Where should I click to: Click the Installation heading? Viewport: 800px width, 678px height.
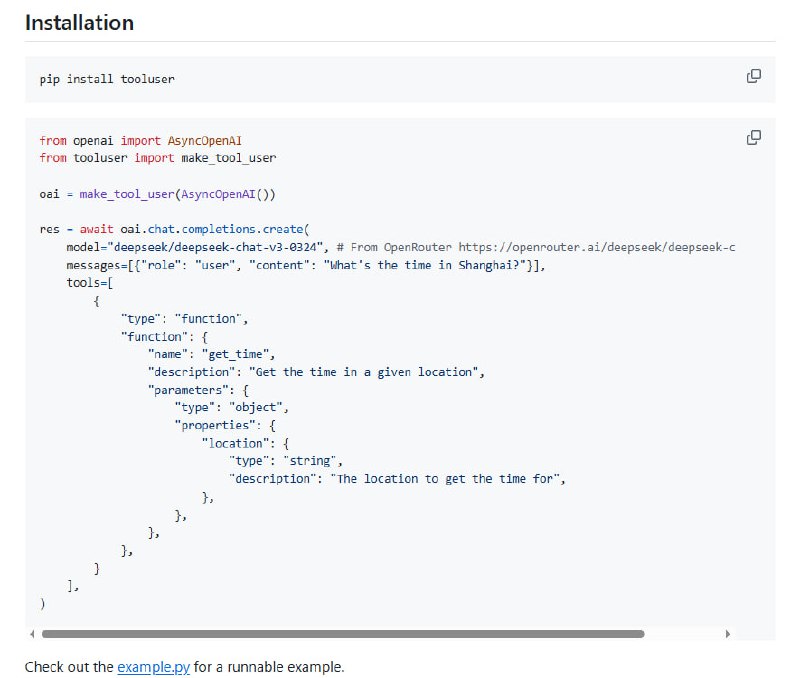pos(79,22)
